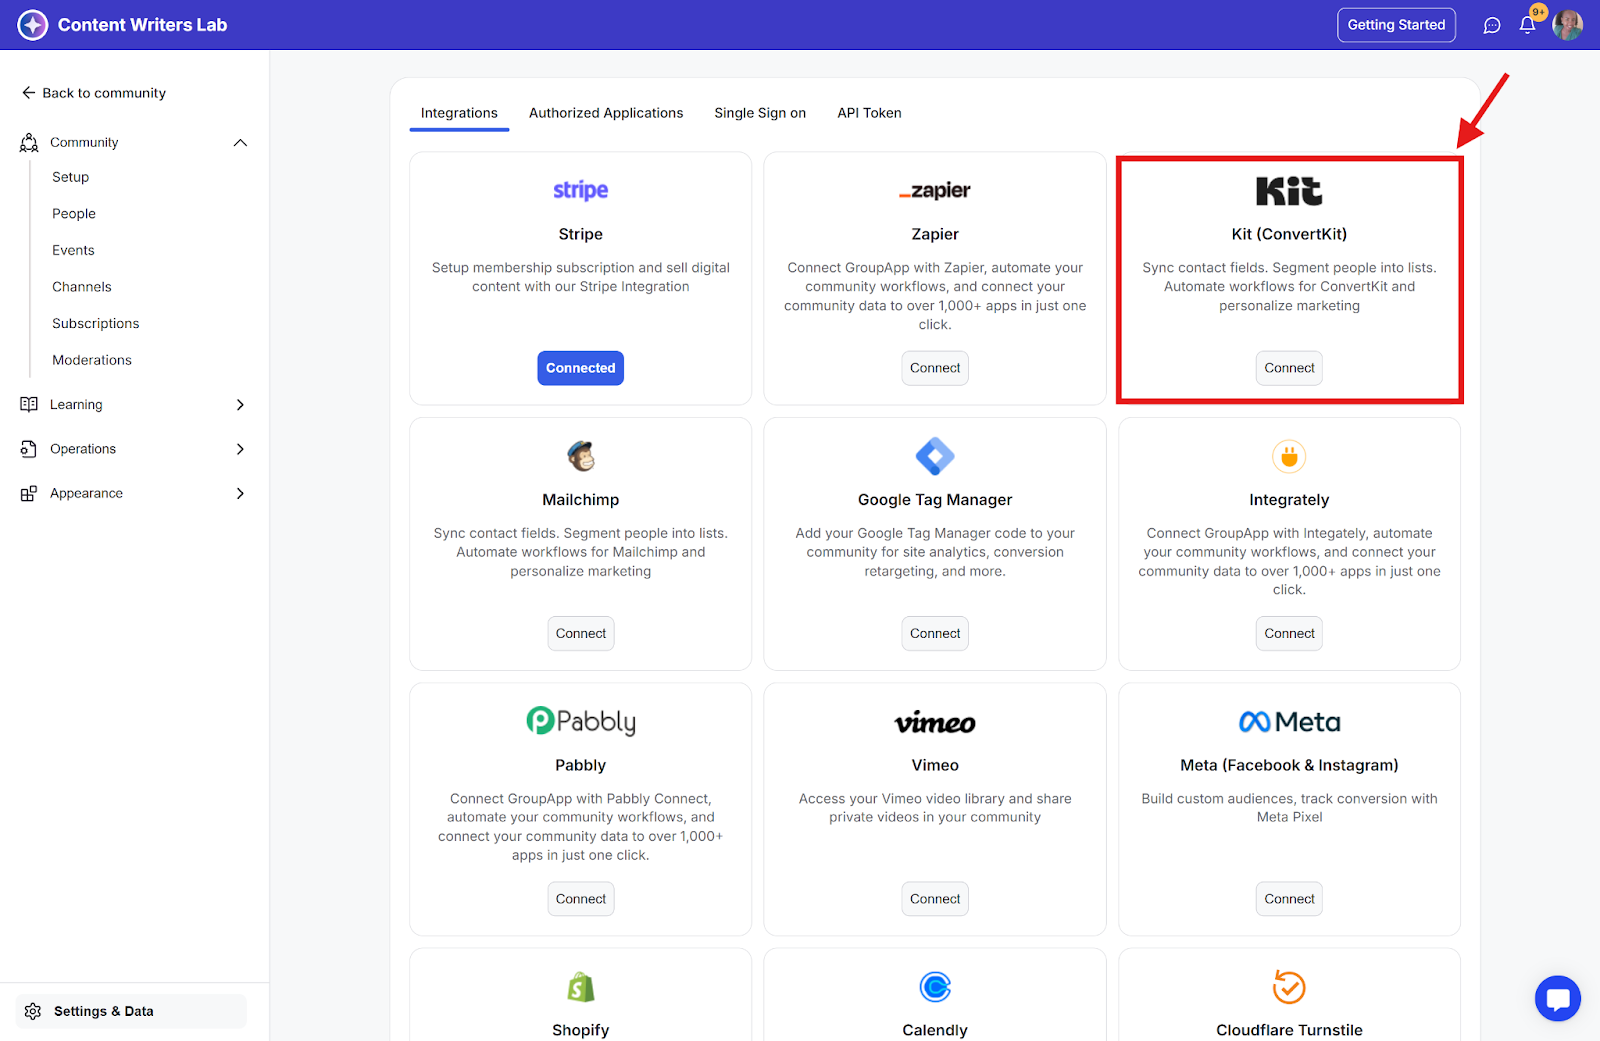Open People in the Community menu
The image size is (1600, 1041).
tap(74, 214)
